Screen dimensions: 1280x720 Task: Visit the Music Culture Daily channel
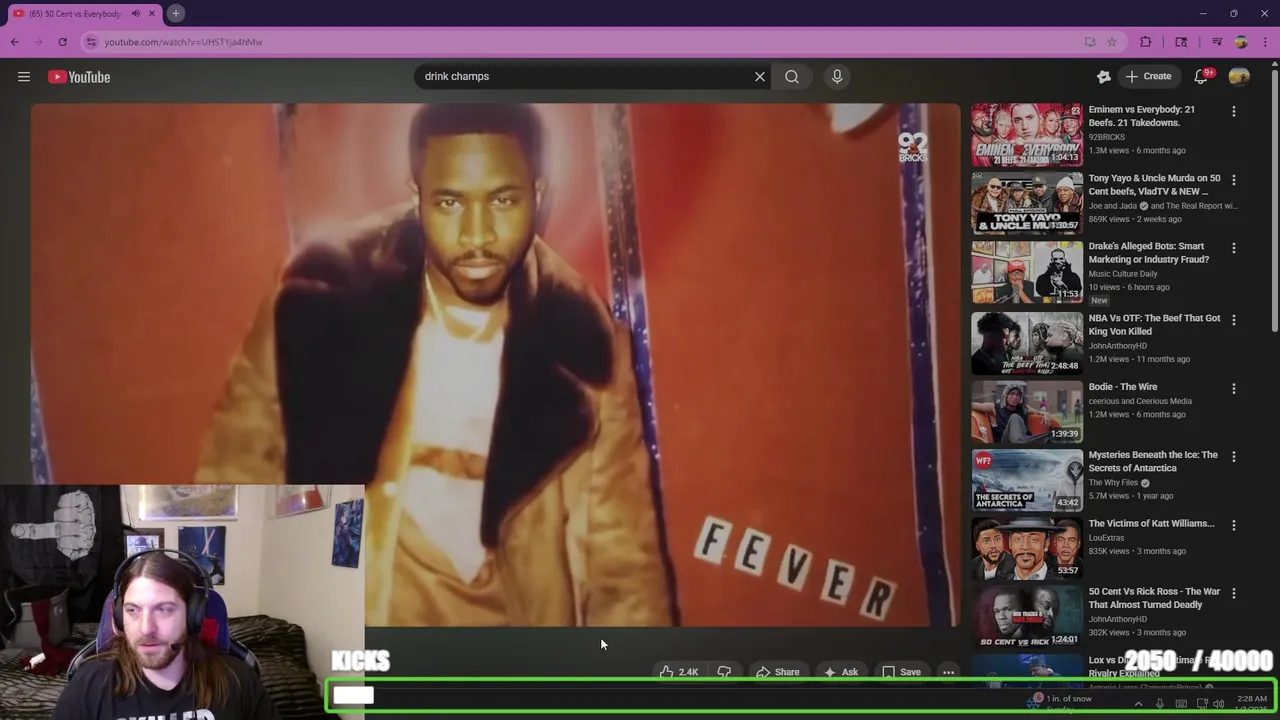point(1123,274)
